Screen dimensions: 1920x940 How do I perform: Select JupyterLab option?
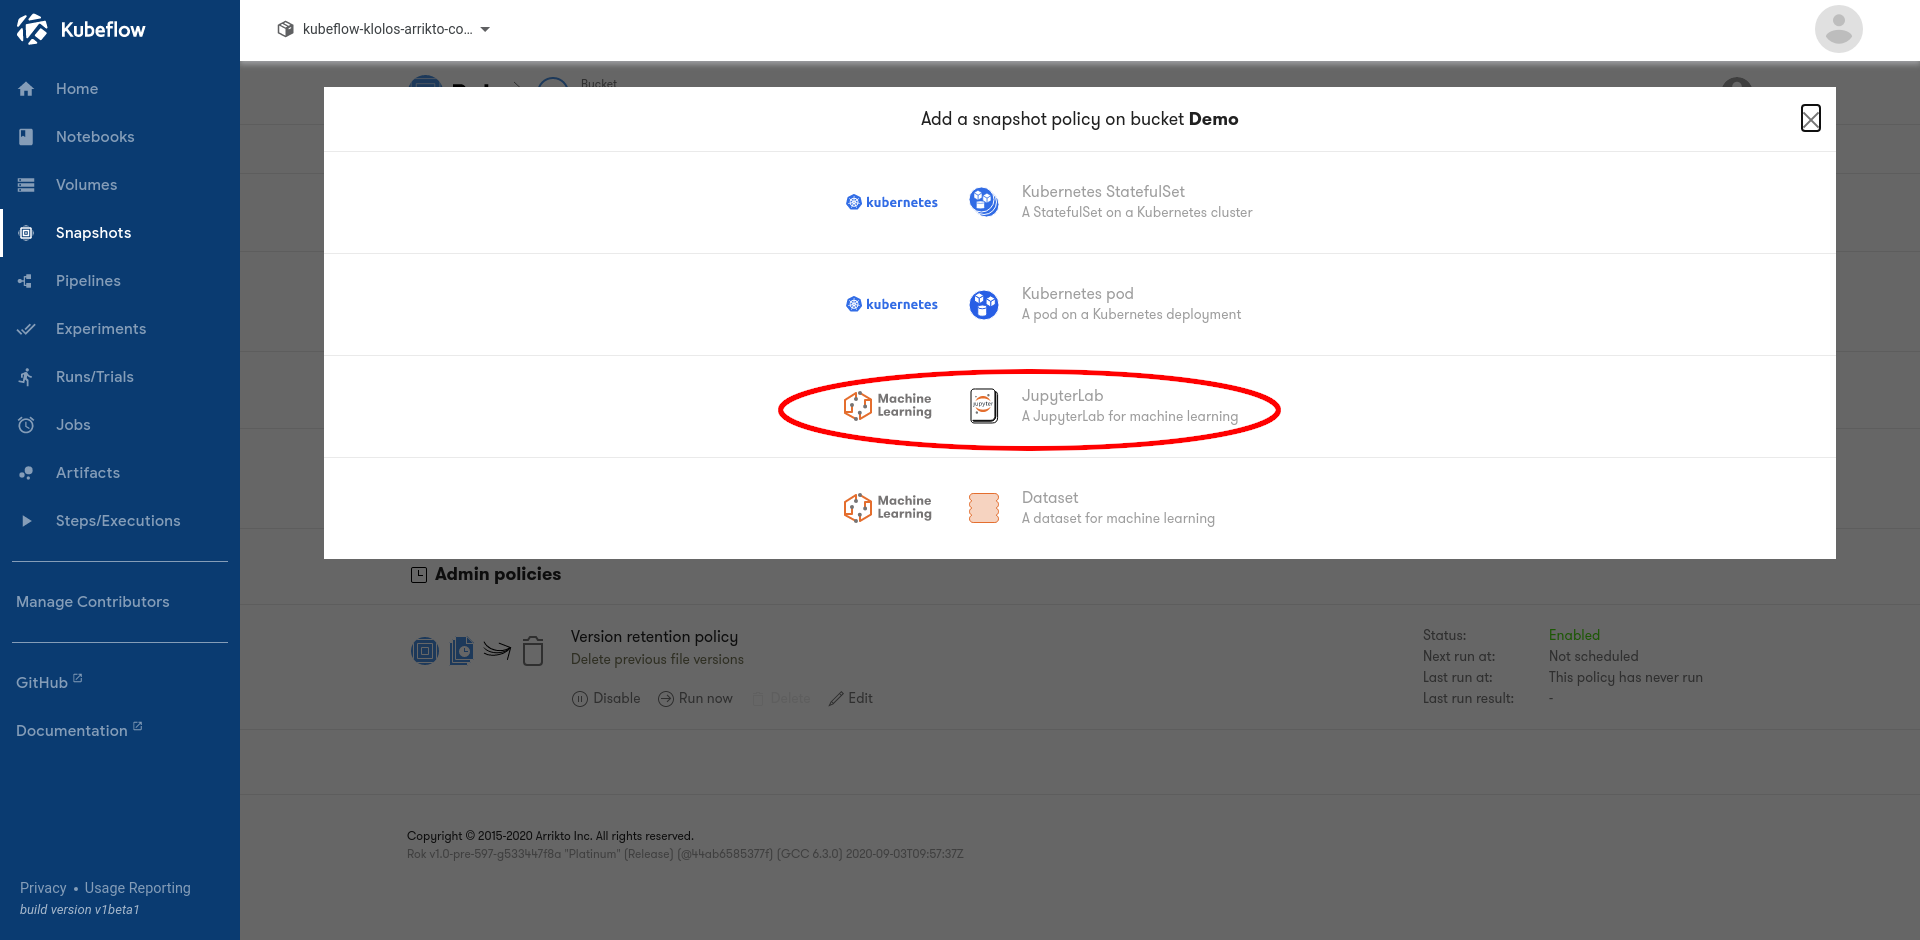pyautogui.click(x=1080, y=406)
